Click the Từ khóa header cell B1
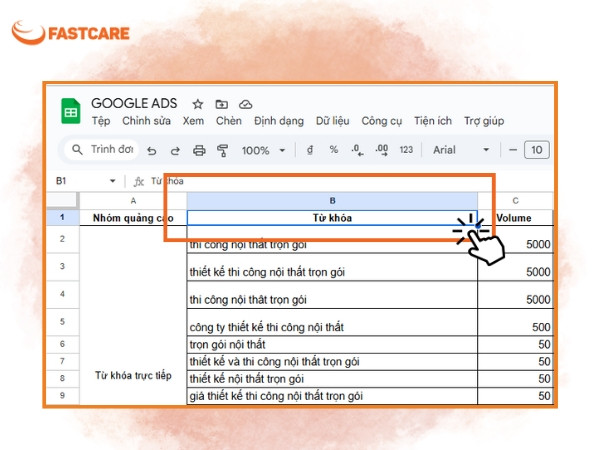600x450 pixels. (332, 218)
